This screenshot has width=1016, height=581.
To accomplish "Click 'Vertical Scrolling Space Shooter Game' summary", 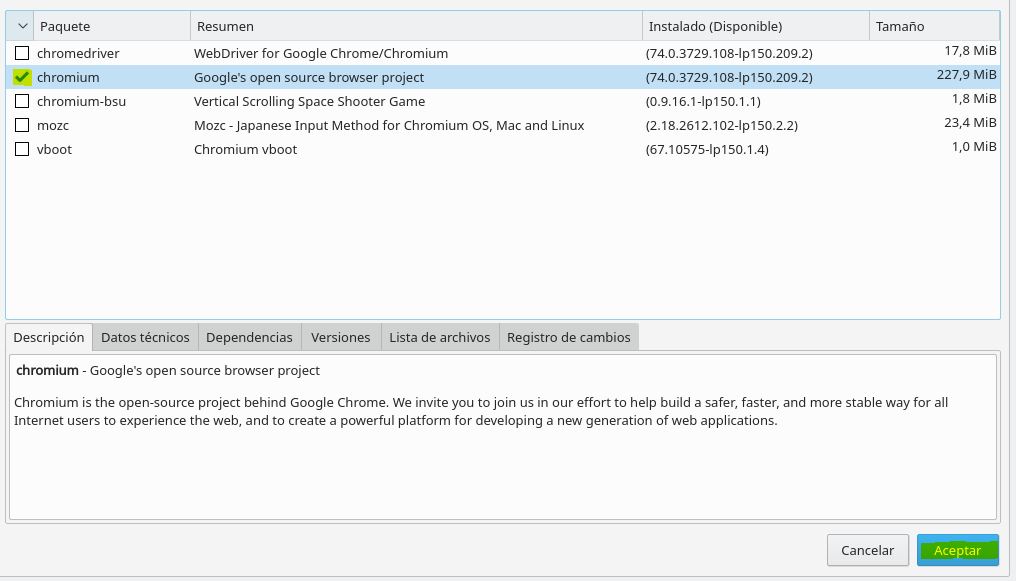I will (x=310, y=101).
